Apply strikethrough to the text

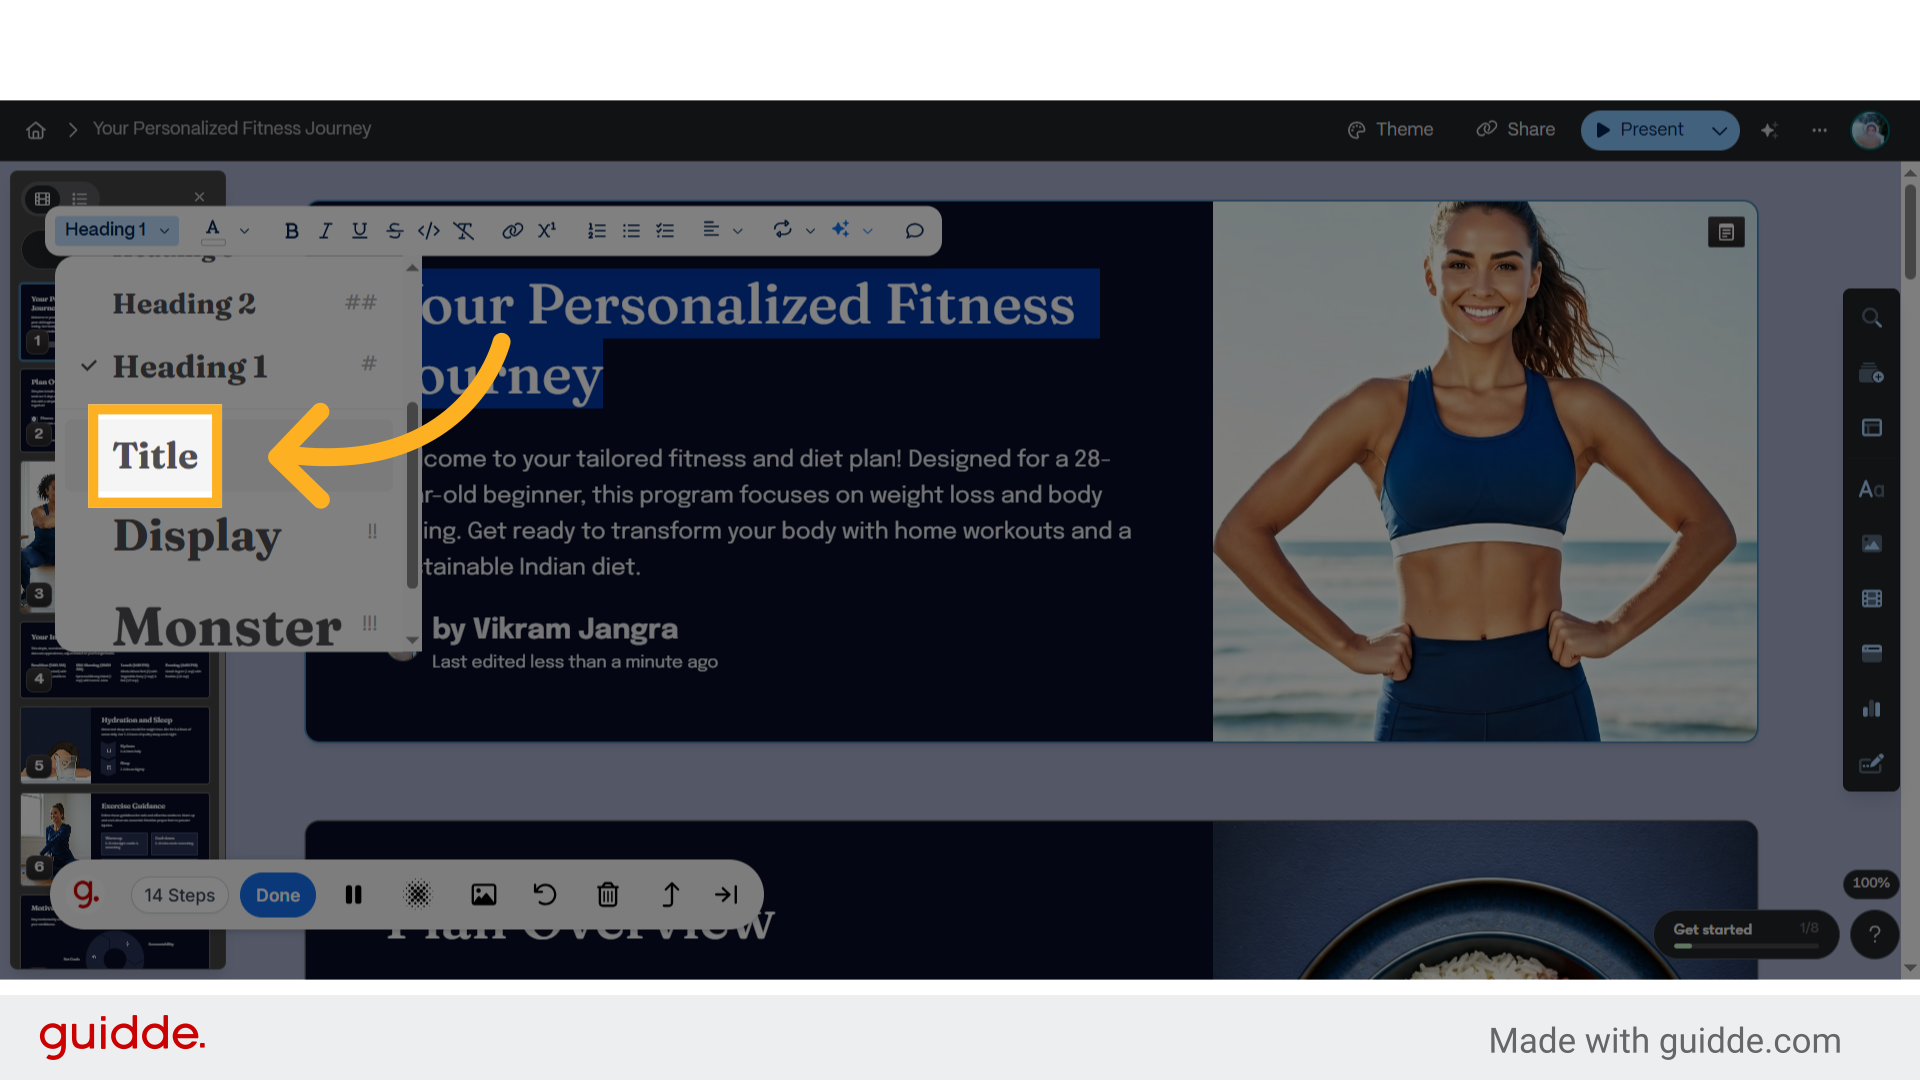[x=395, y=231]
